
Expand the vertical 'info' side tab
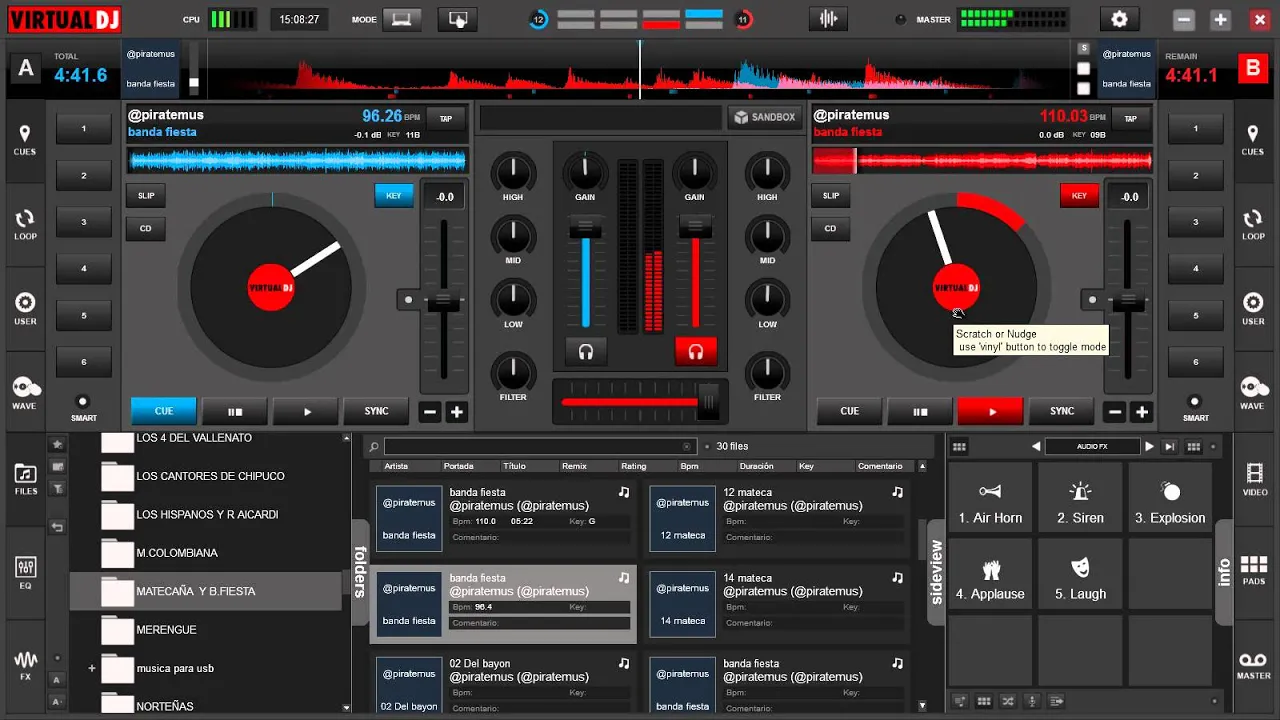[x=1223, y=572]
